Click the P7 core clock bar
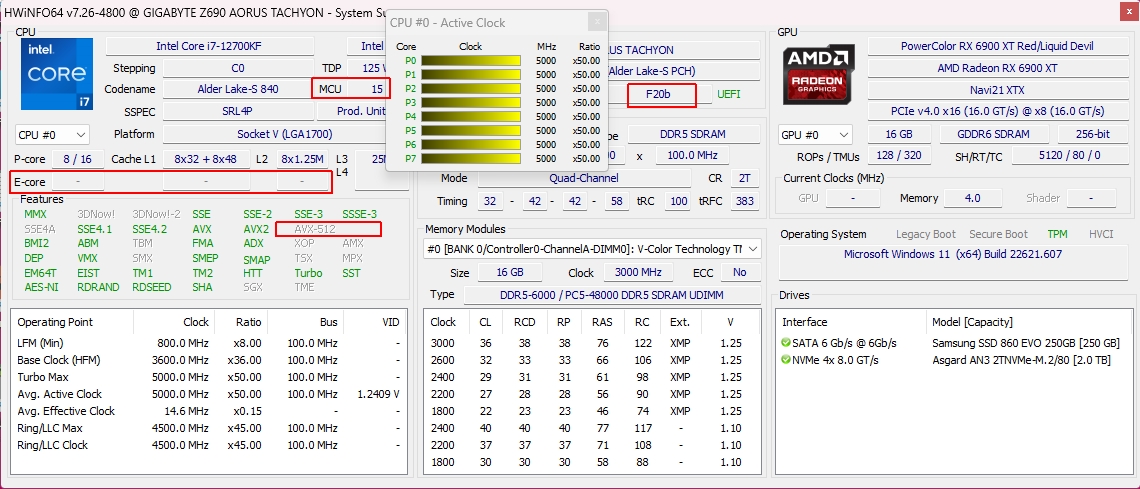The height and width of the screenshot is (489, 1140). click(x=471, y=158)
